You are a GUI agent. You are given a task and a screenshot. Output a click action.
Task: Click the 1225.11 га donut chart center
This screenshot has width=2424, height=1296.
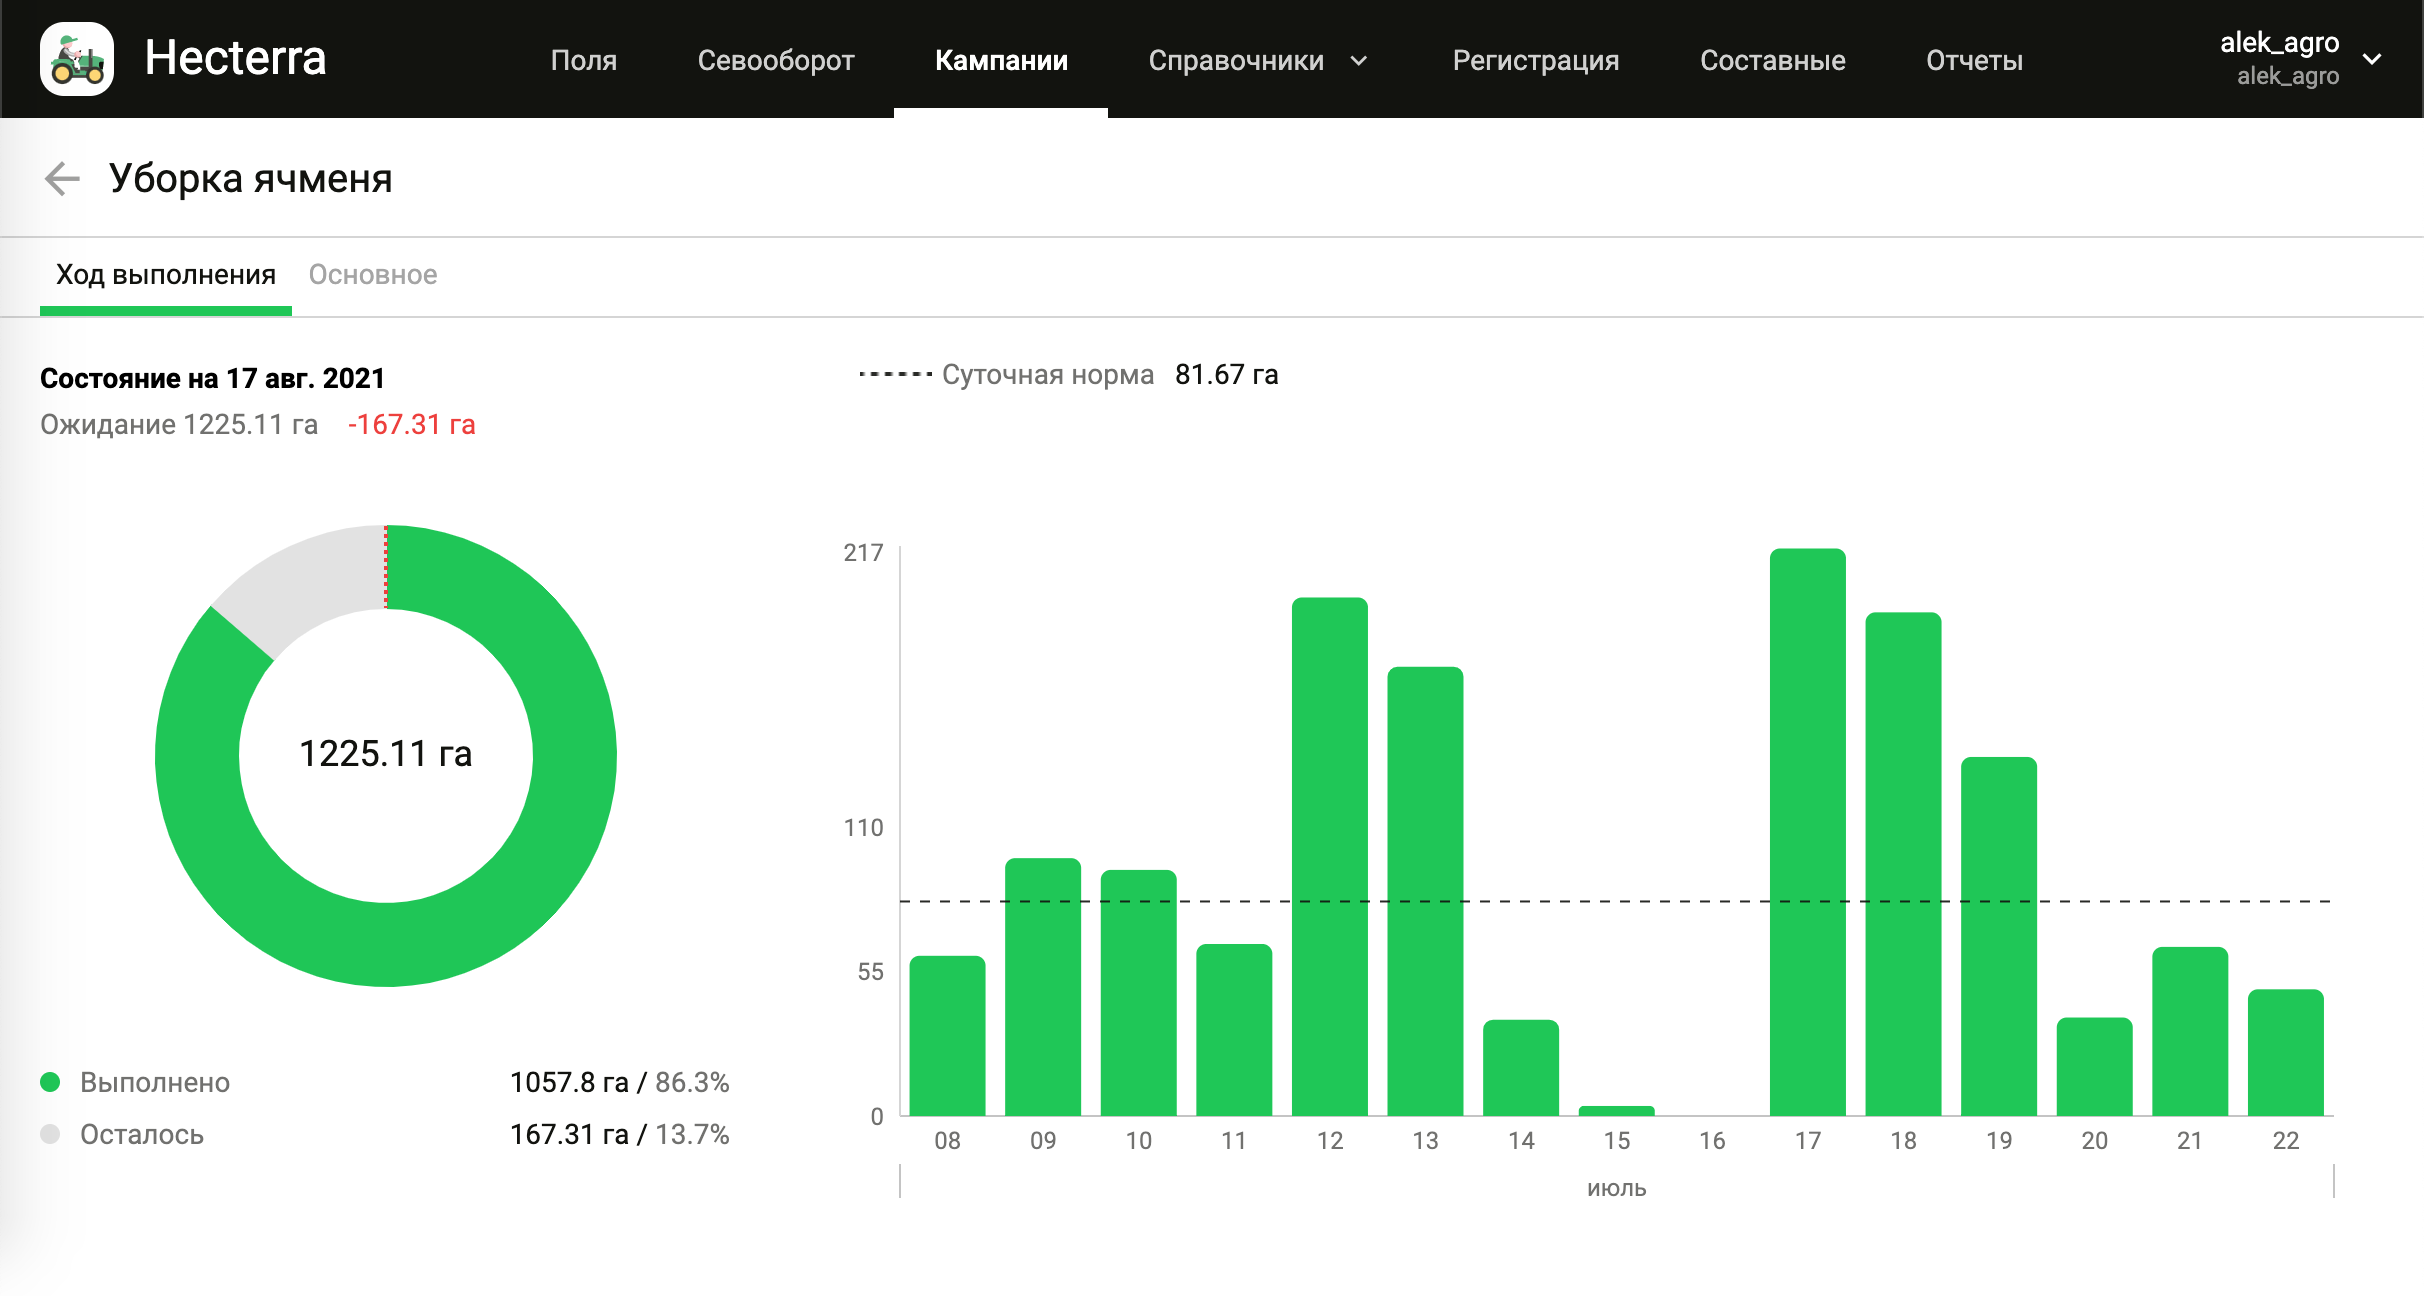point(386,754)
